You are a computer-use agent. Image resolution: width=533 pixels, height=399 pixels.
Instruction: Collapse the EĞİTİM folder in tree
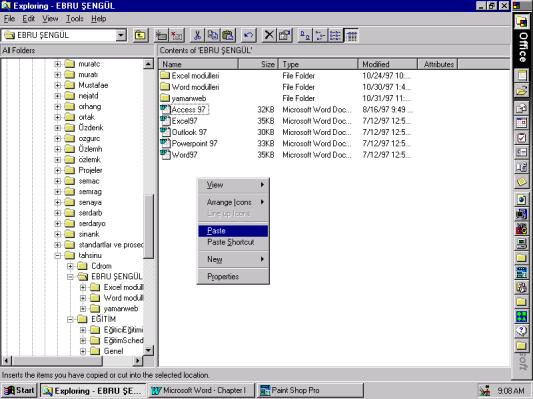point(70,319)
